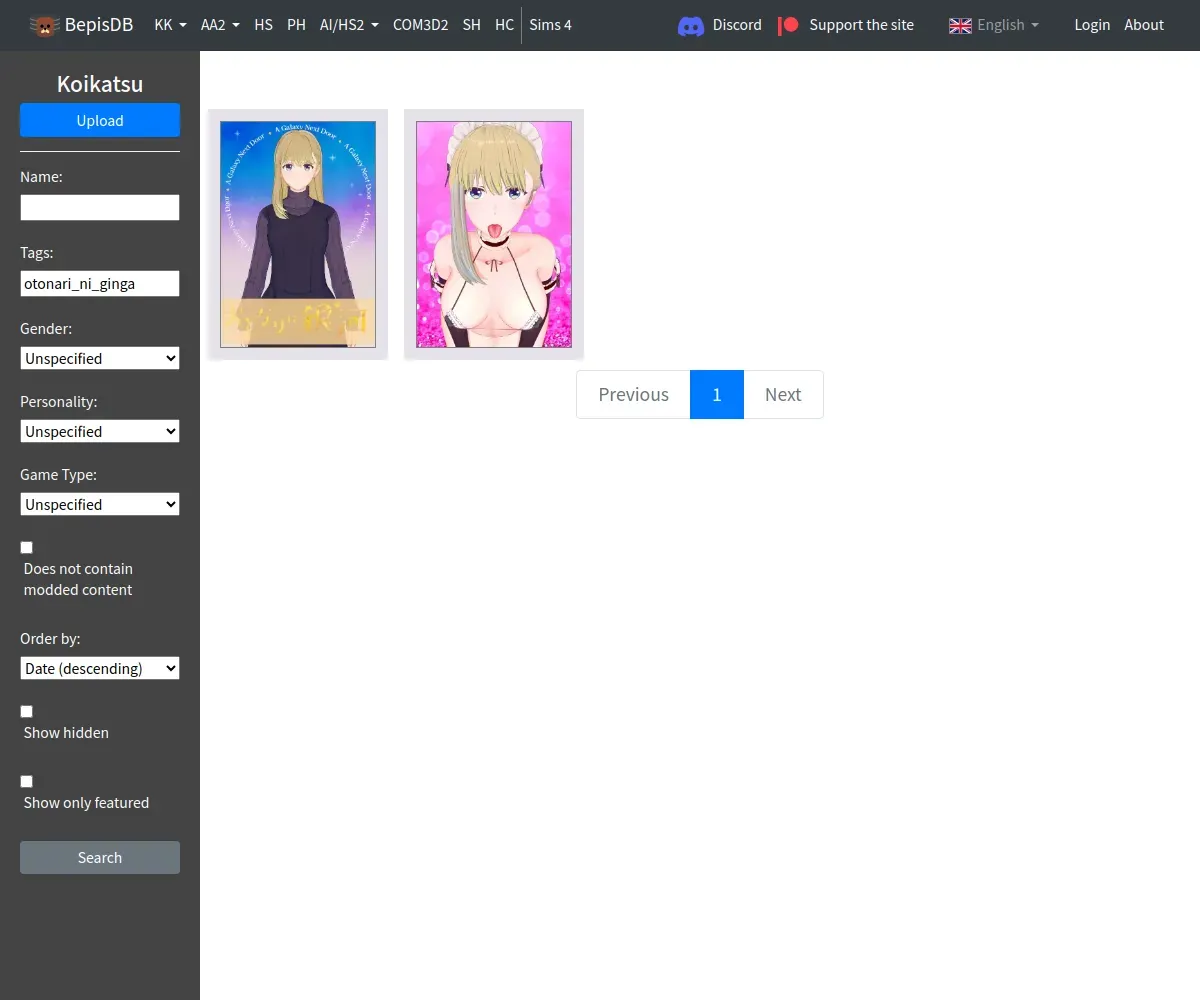
Task: Click the blue Upload button
Action: (x=100, y=120)
